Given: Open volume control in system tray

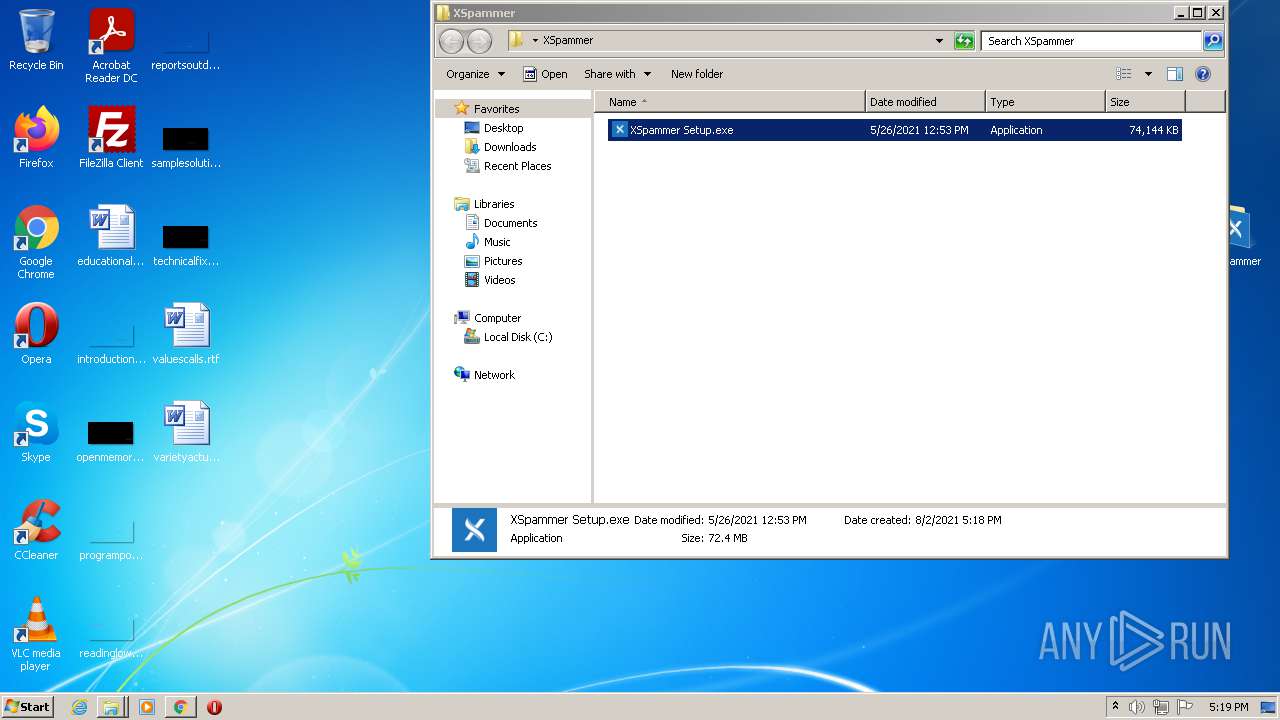Looking at the screenshot, I should click(x=1137, y=707).
